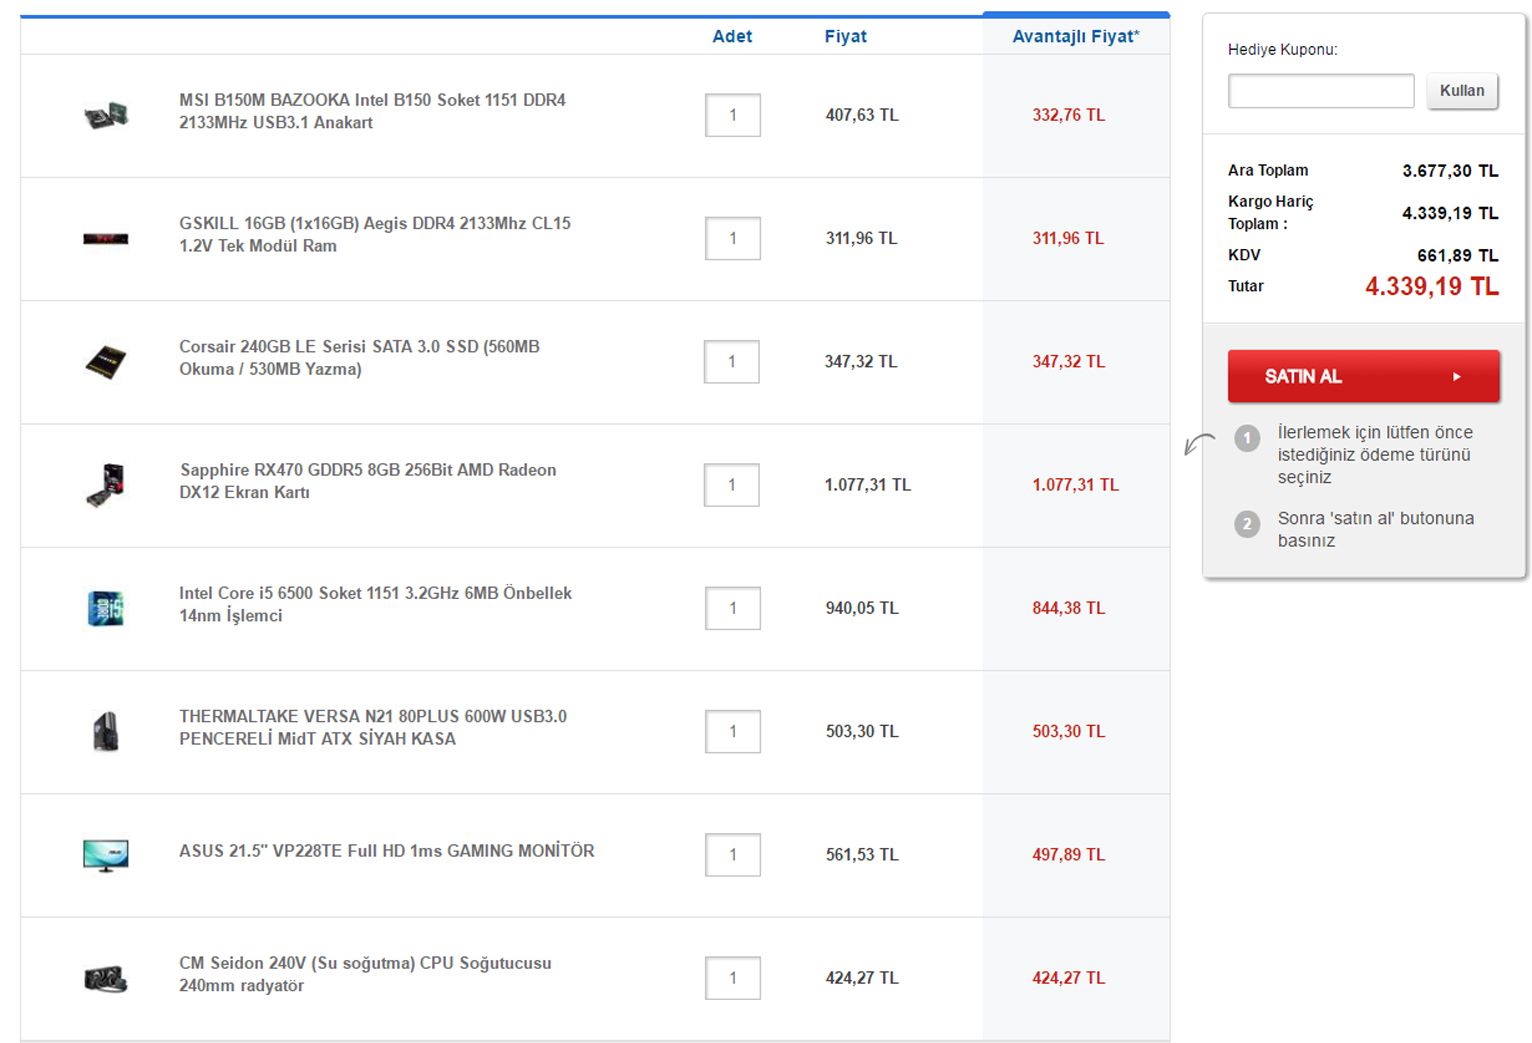Image resolution: width=1532 pixels, height=1043 pixels.
Task: Click the quantity field for ASUS VP228TE monitor
Action: tap(733, 855)
